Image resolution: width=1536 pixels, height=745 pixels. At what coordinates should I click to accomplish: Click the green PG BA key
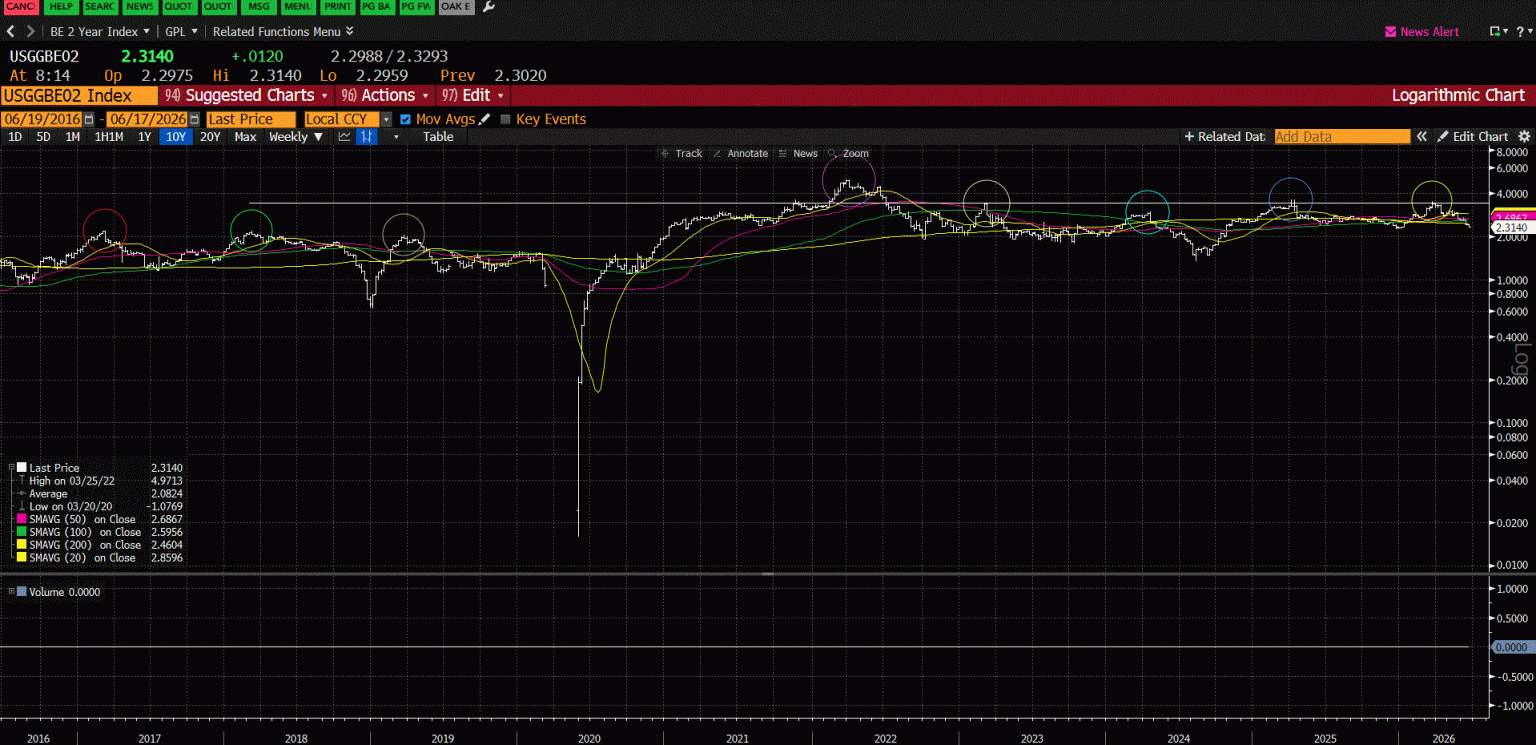coord(377,6)
